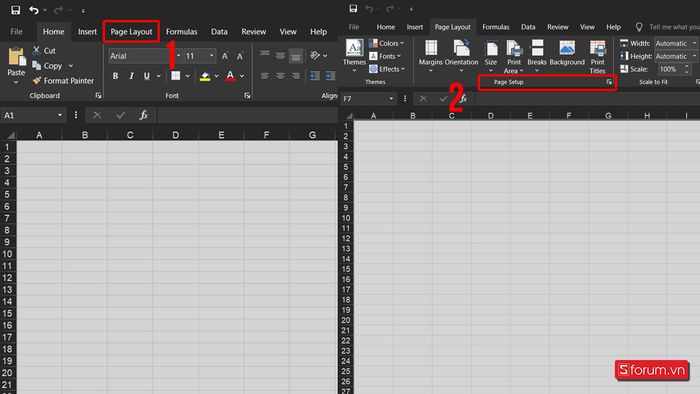Toggle Underline formatting
This screenshot has height=394, width=700.
pyautogui.click(x=146, y=76)
